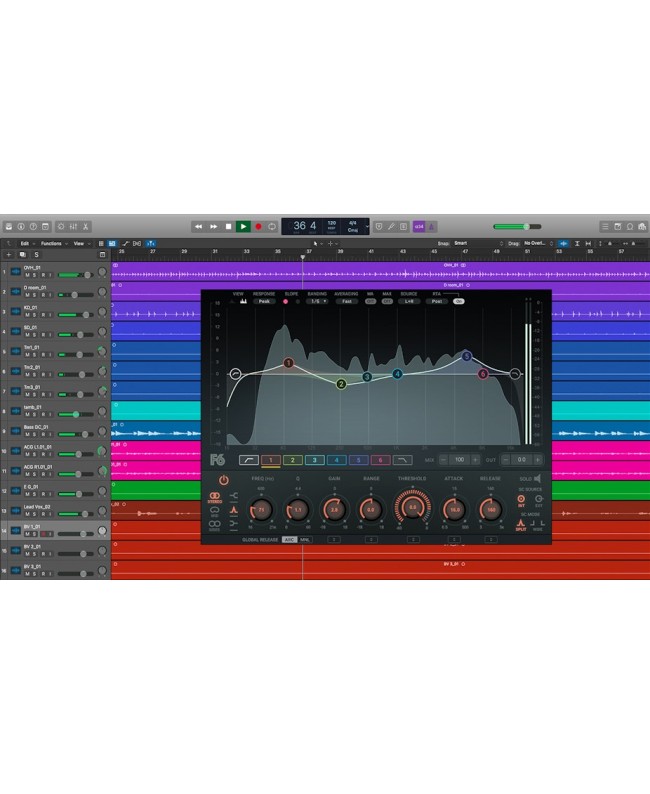This screenshot has height=794, width=650.
Task: Click EQ node 5 on the F6 graph
Action: [467, 356]
